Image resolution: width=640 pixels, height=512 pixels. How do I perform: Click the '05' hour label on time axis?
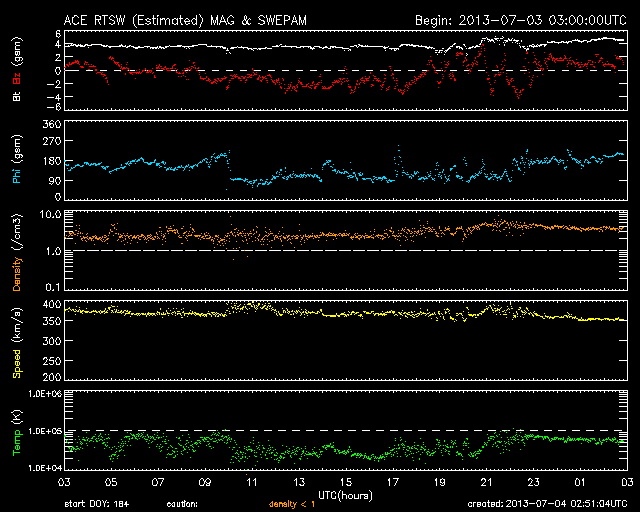click(x=111, y=482)
